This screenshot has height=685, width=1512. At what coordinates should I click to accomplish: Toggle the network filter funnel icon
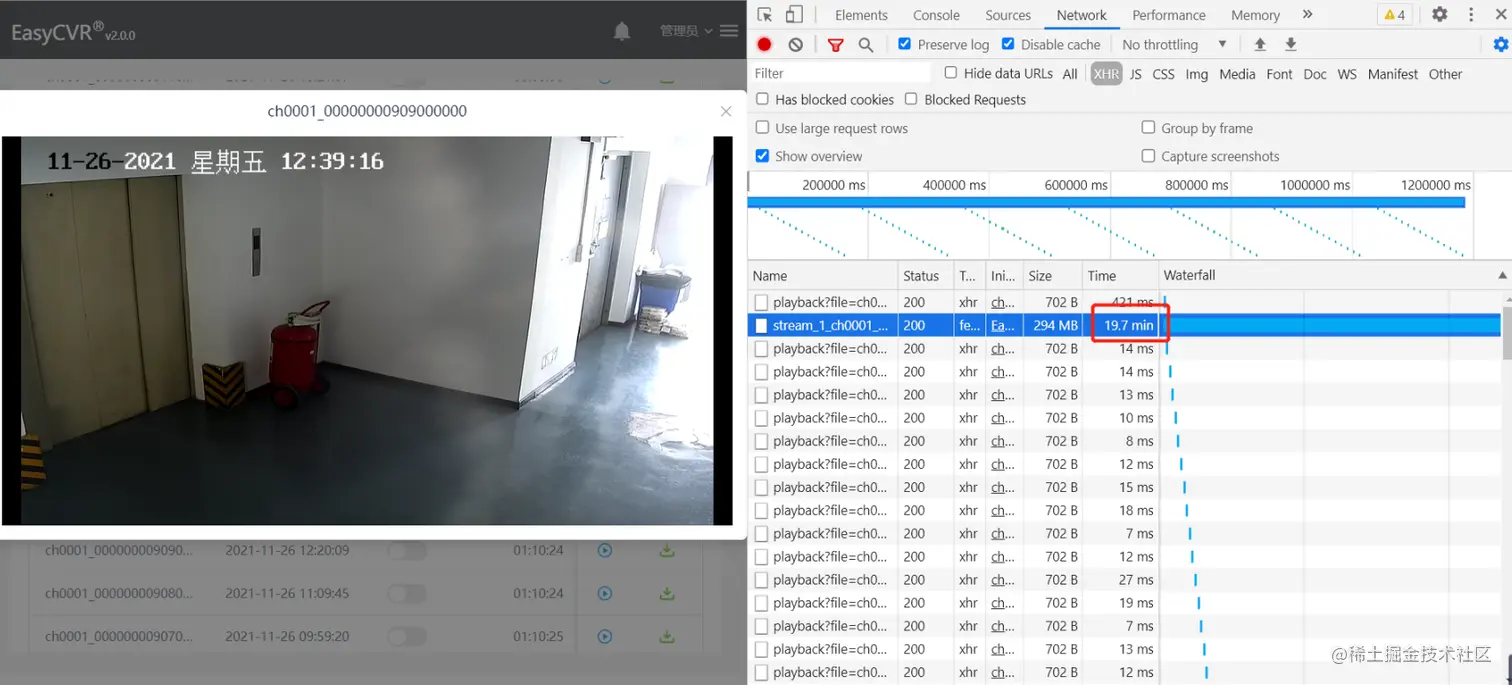point(835,45)
